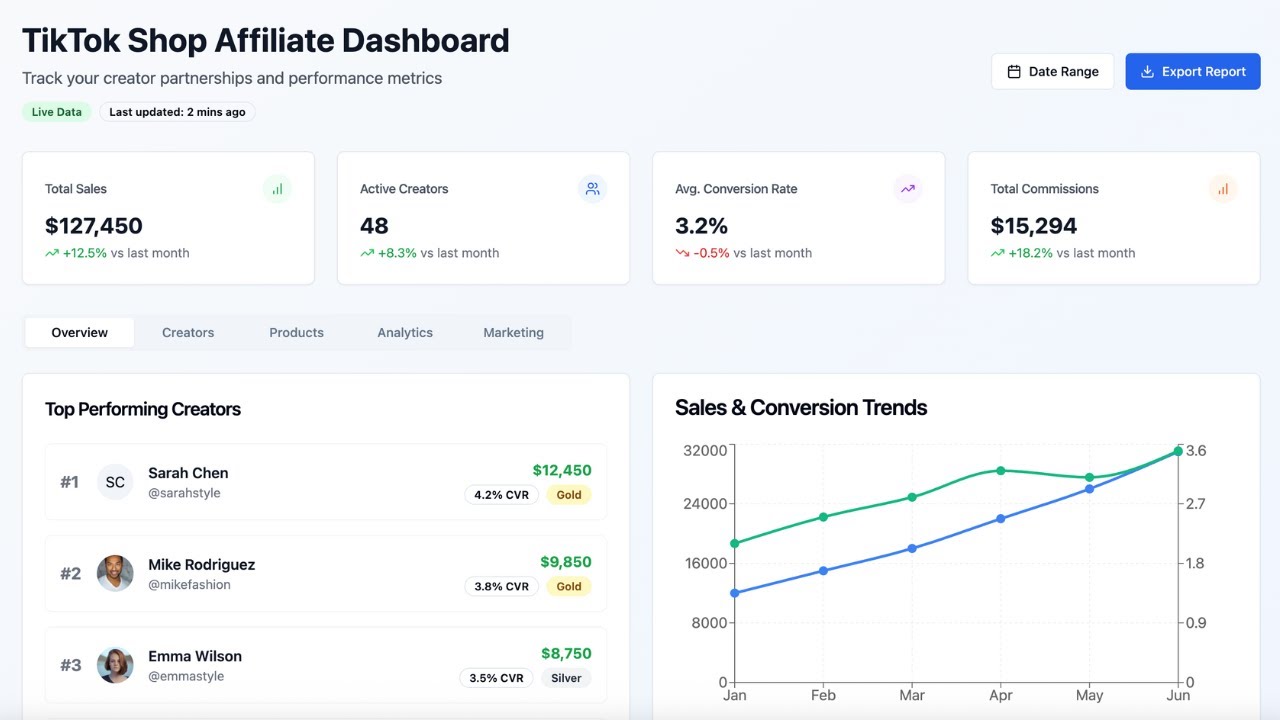
Task: Click the 48 active creators value
Action: pyautogui.click(x=374, y=226)
